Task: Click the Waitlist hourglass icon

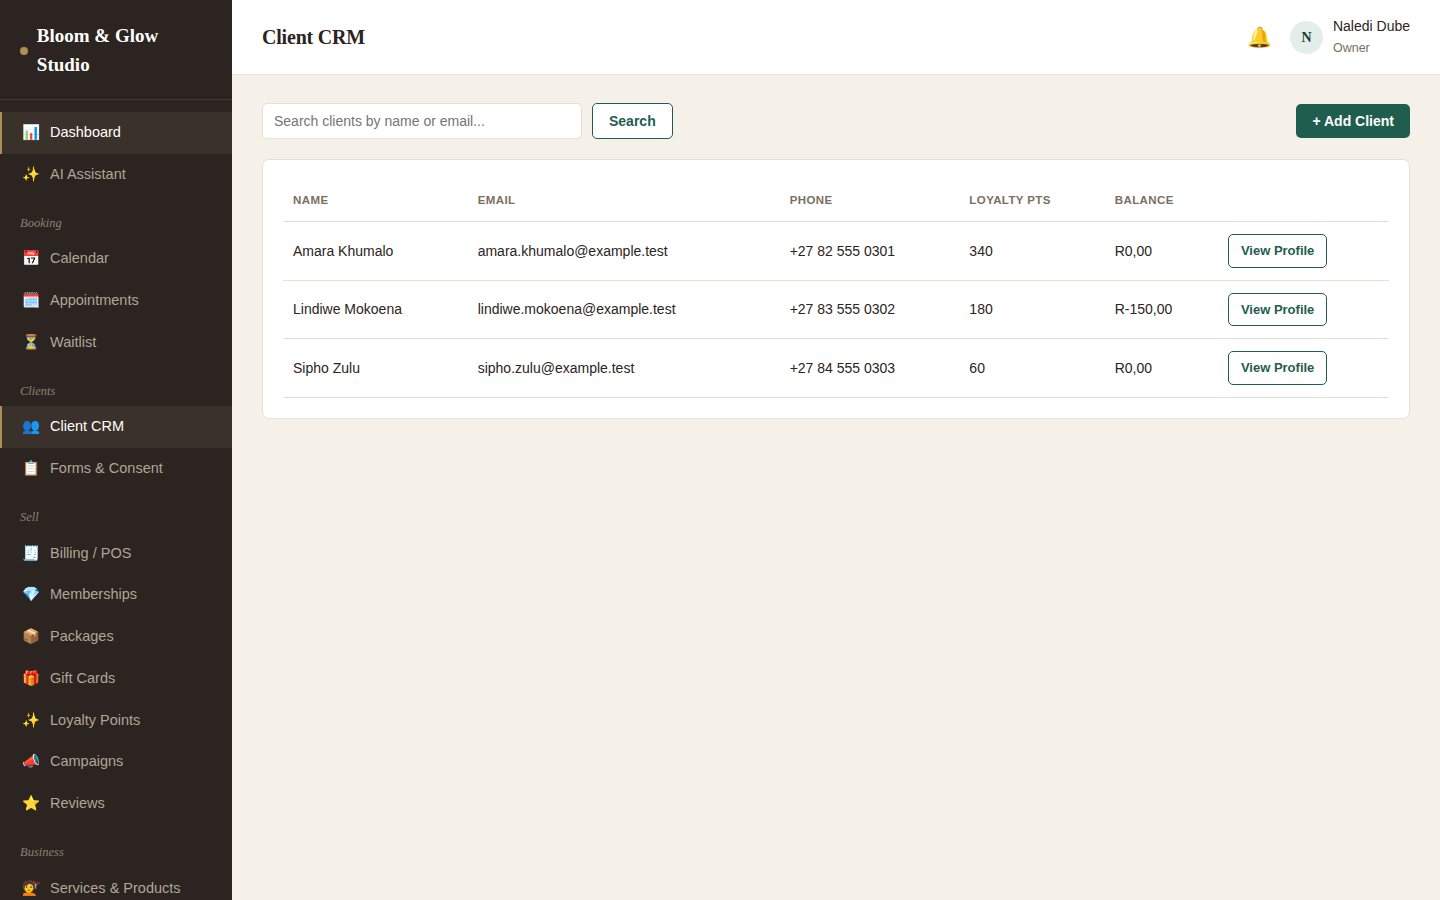Action: [x=31, y=342]
